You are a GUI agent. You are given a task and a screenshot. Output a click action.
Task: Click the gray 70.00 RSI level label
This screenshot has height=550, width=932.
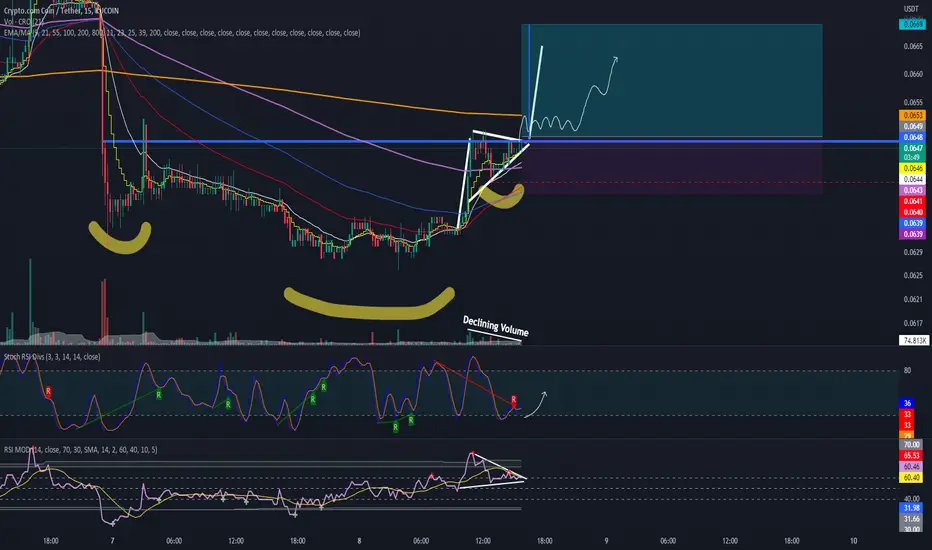point(912,445)
